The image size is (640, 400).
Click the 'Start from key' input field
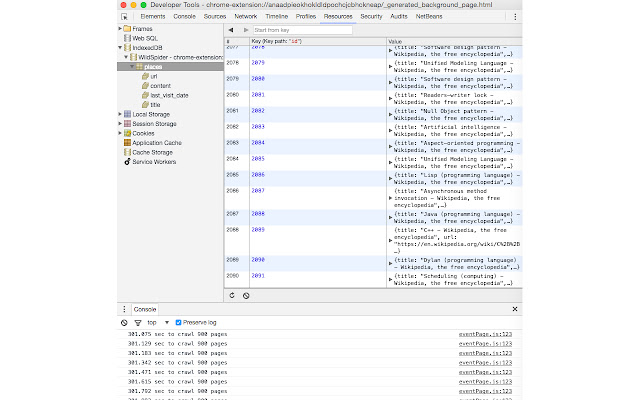(x=300, y=30)
